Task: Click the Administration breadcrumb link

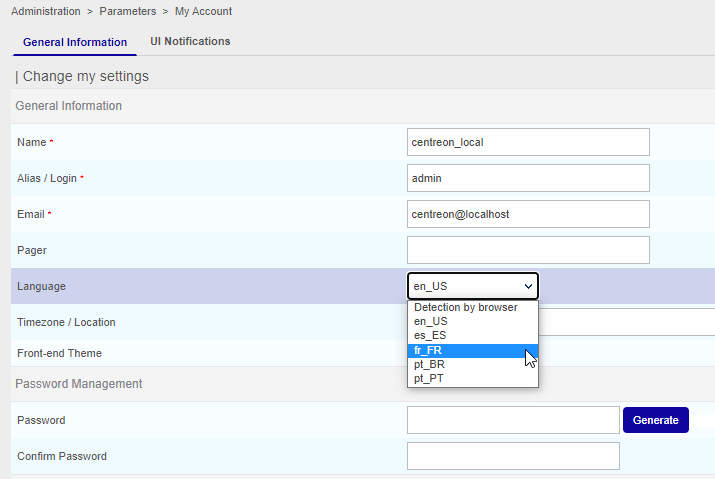Action: 46,11
